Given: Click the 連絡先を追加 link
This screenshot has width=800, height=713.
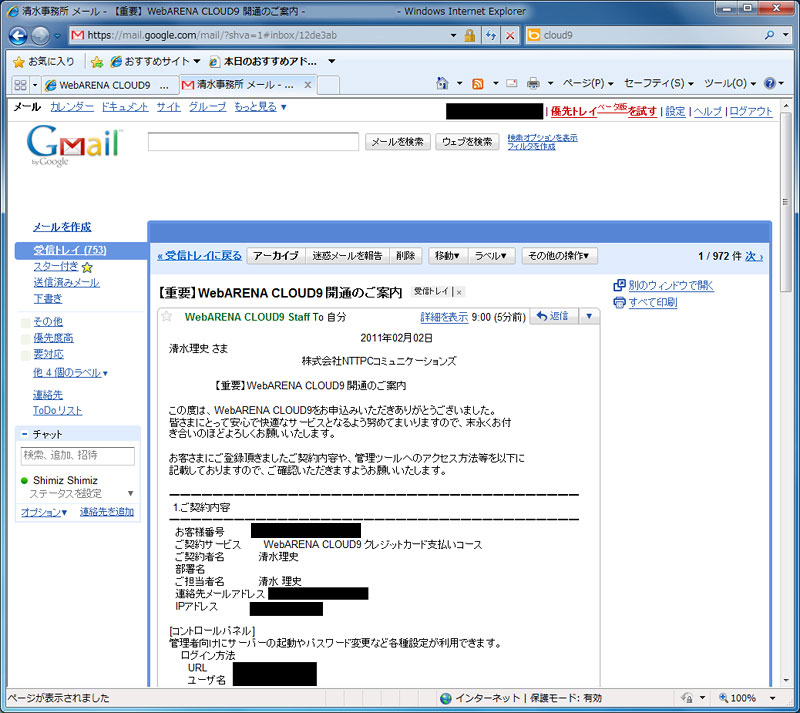Looking at the screenshot, I should 107,512.
